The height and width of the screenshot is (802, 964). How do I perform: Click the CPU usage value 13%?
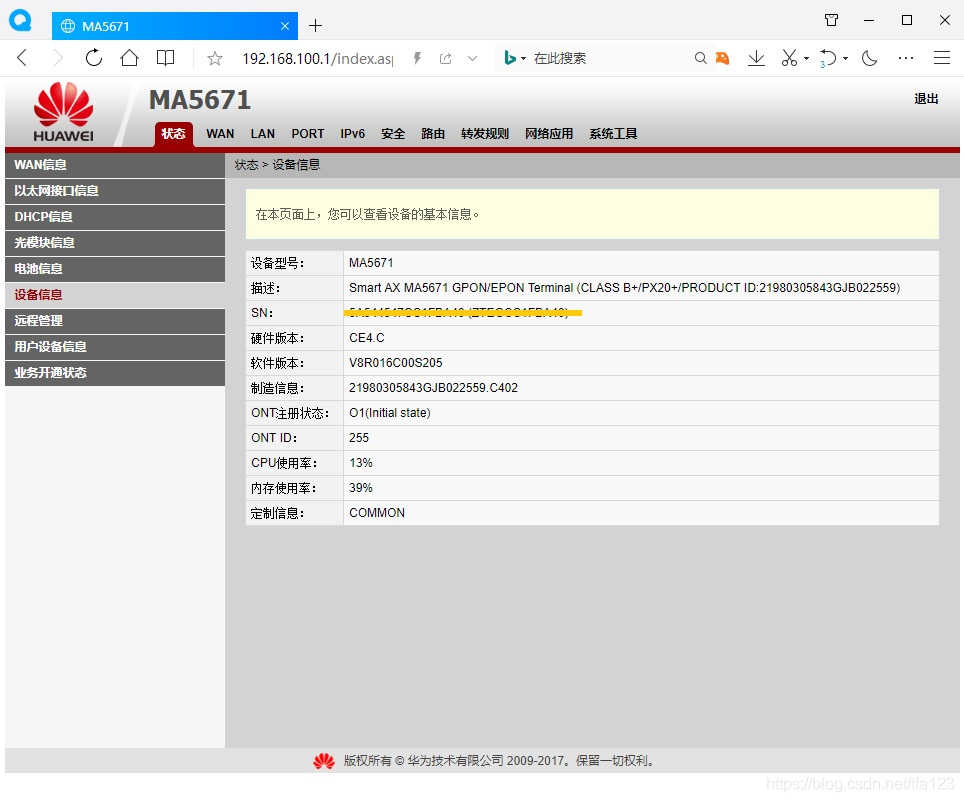(x=361, y=463)
